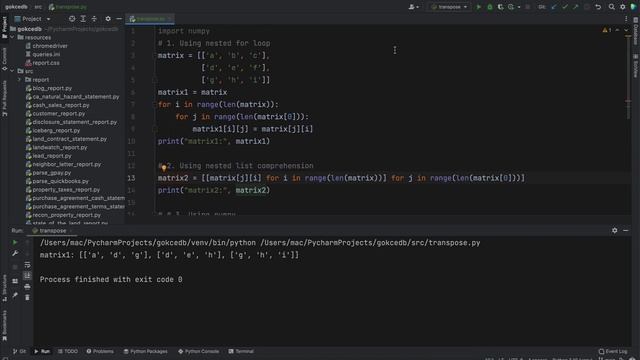Hide the Project tool window
The height and width of the screenshot is (360, 640).
coord(119,19)
